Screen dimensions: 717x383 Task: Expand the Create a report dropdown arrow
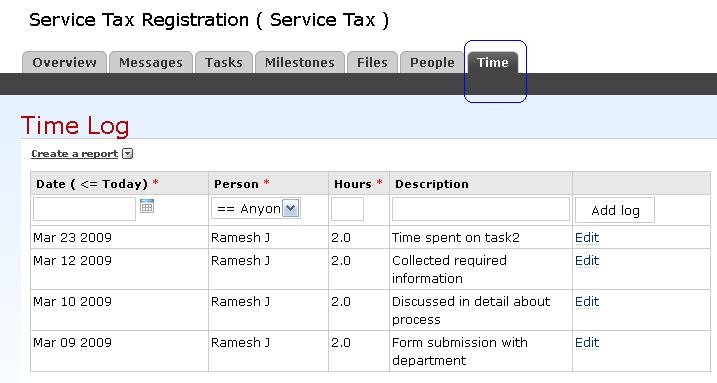pos(128,154)
